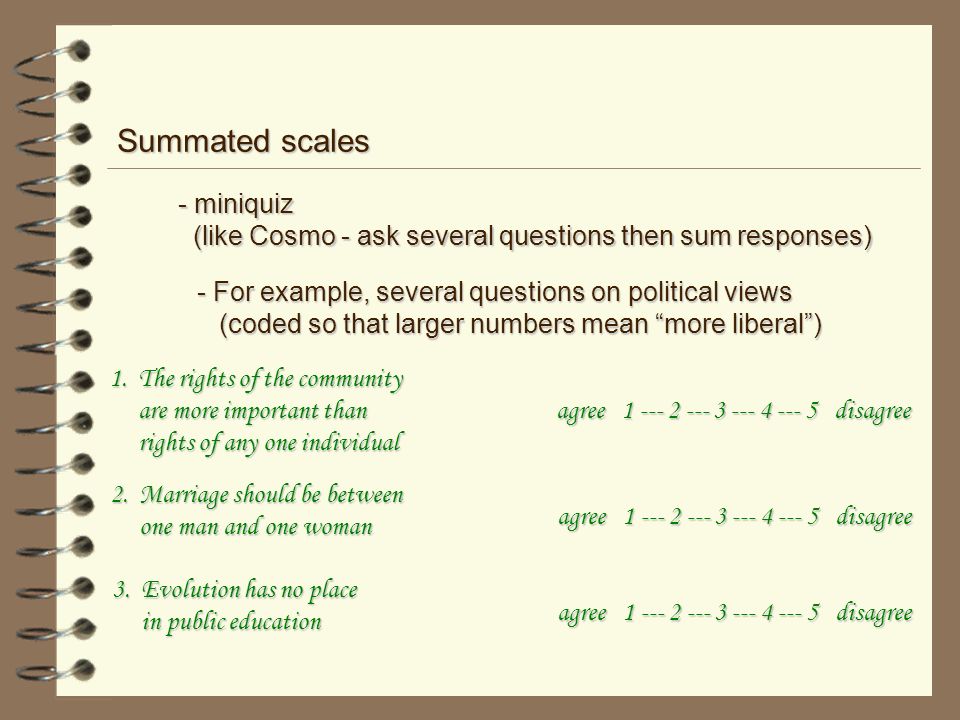
Task: Select question 3 'Evolution has no place' text
Action: [x=236, y=606]
